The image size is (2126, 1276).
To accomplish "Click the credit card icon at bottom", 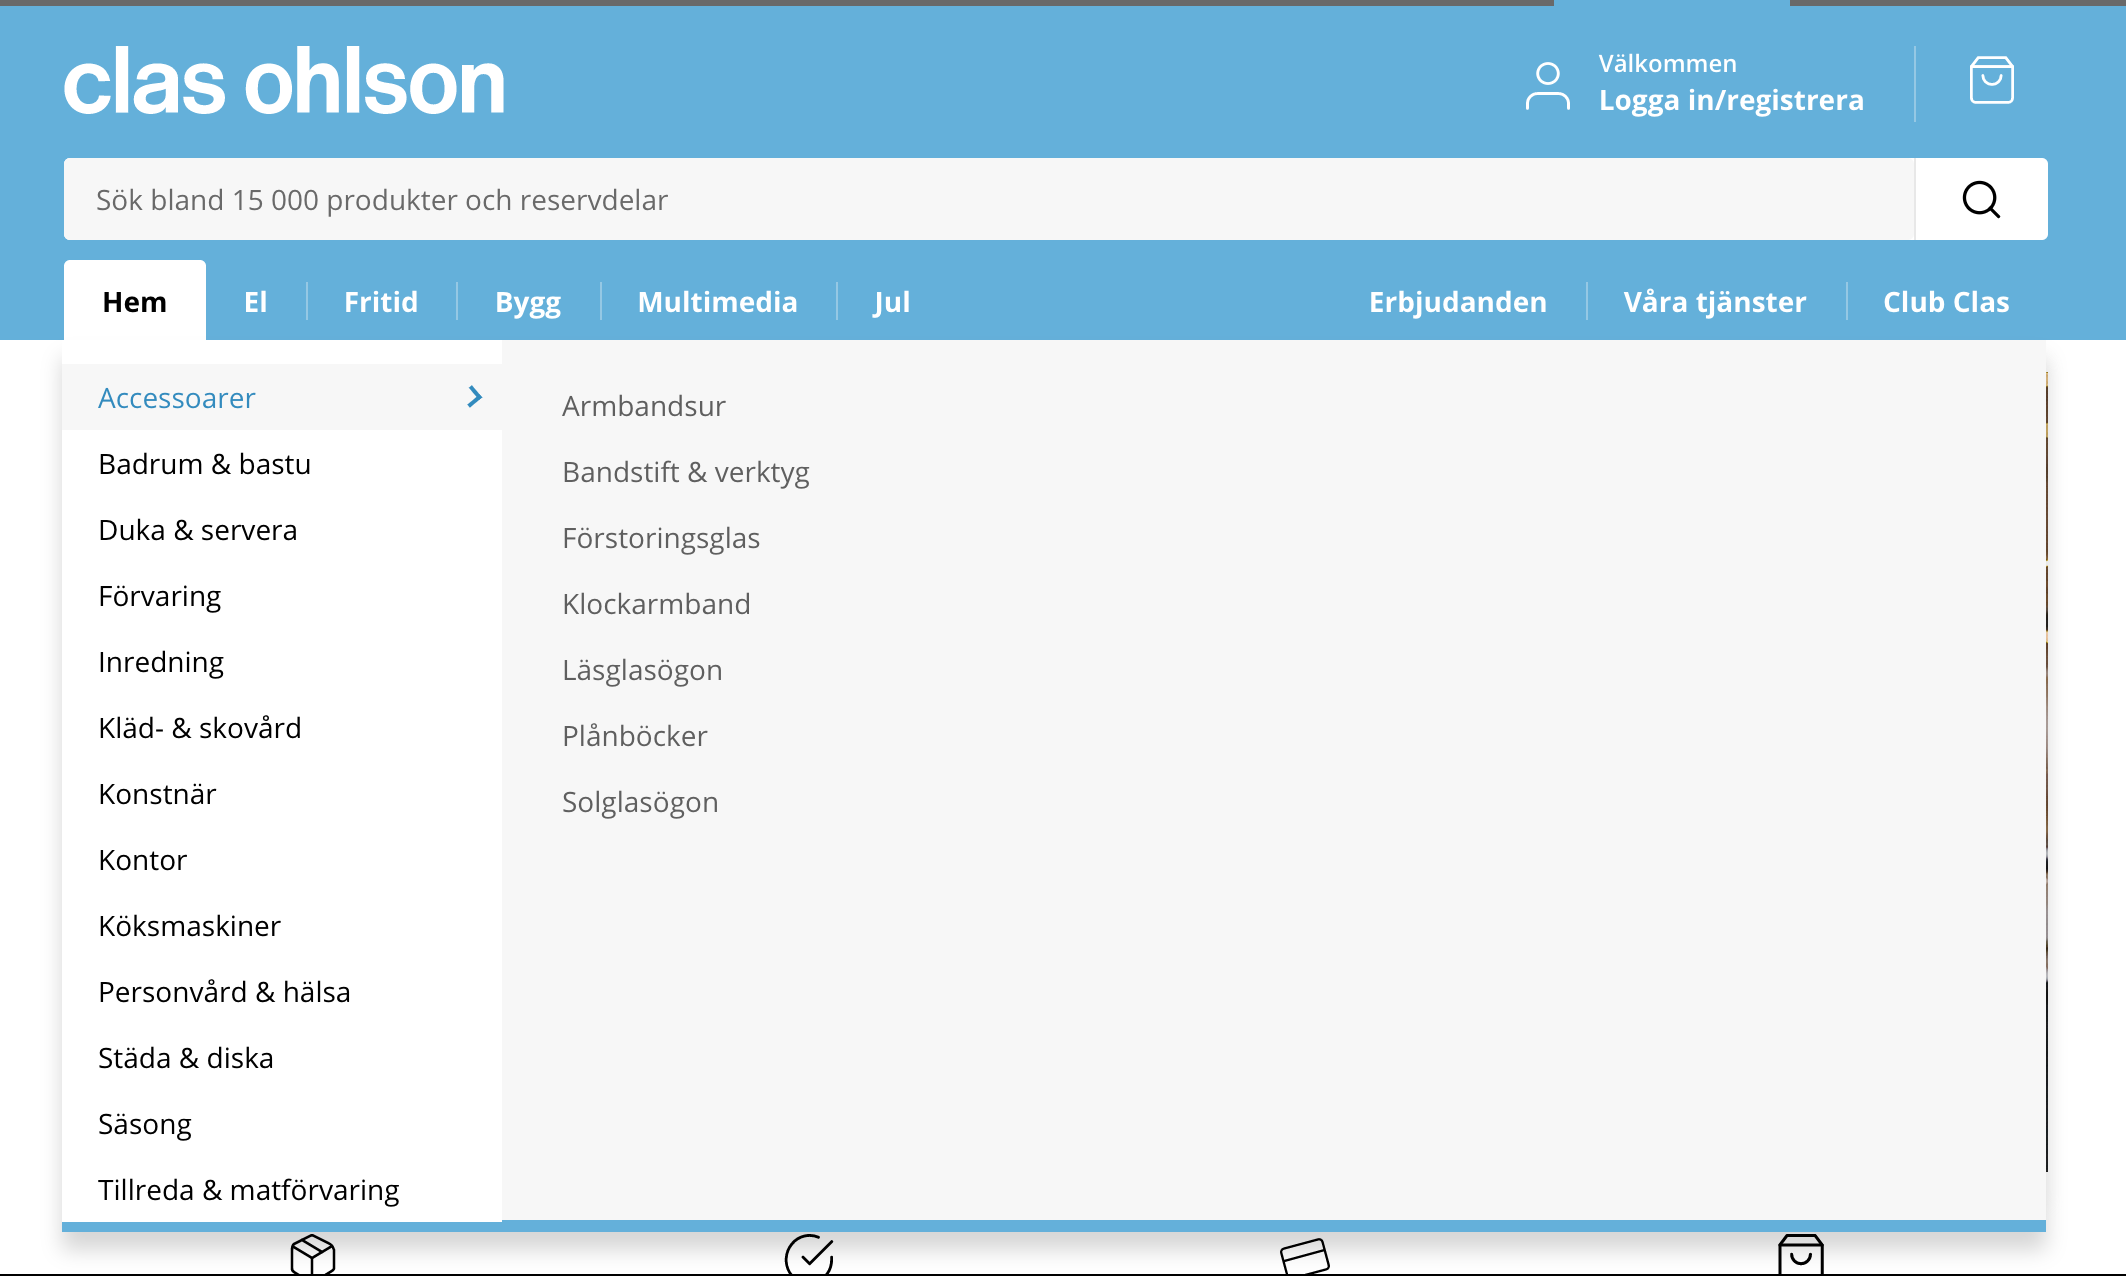I will coord(1304,1256).
